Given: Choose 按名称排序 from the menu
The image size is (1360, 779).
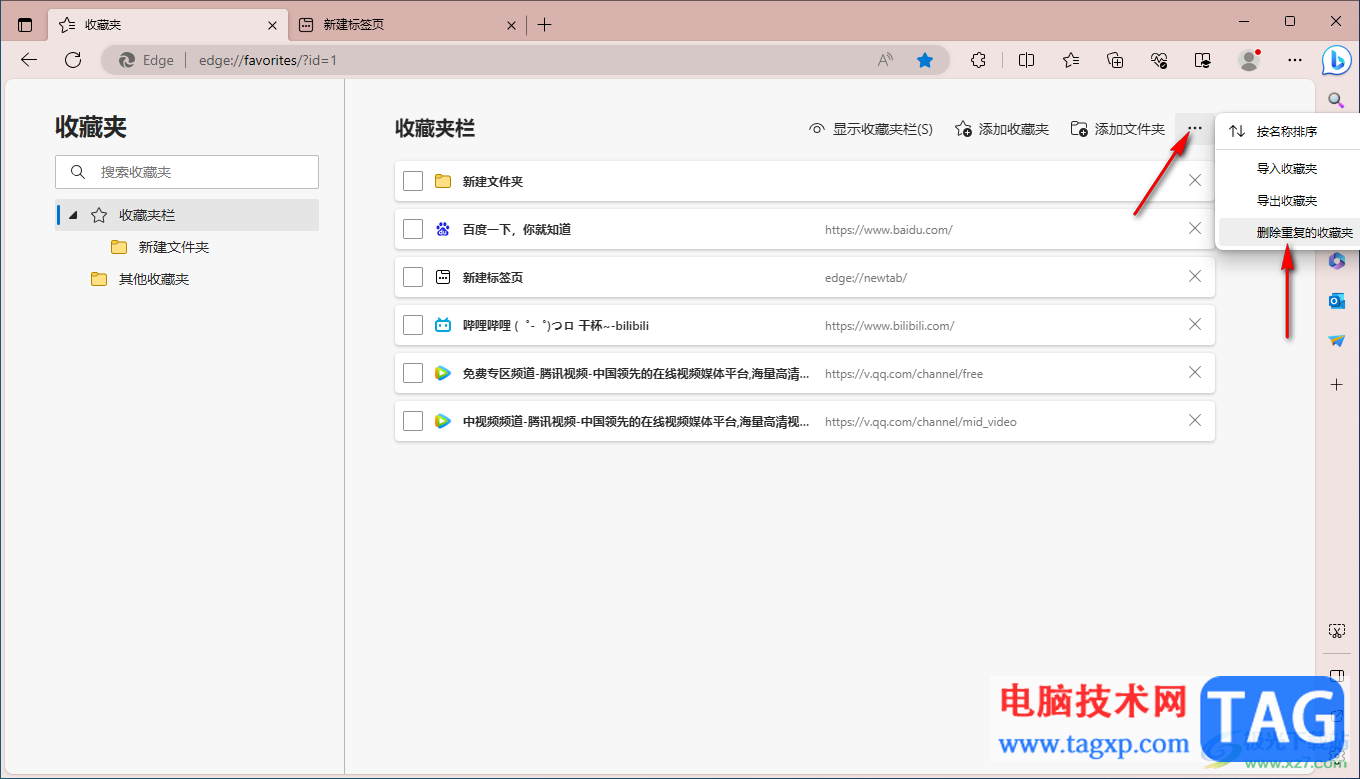Looking at the screenshot, I should point(1287,131).
